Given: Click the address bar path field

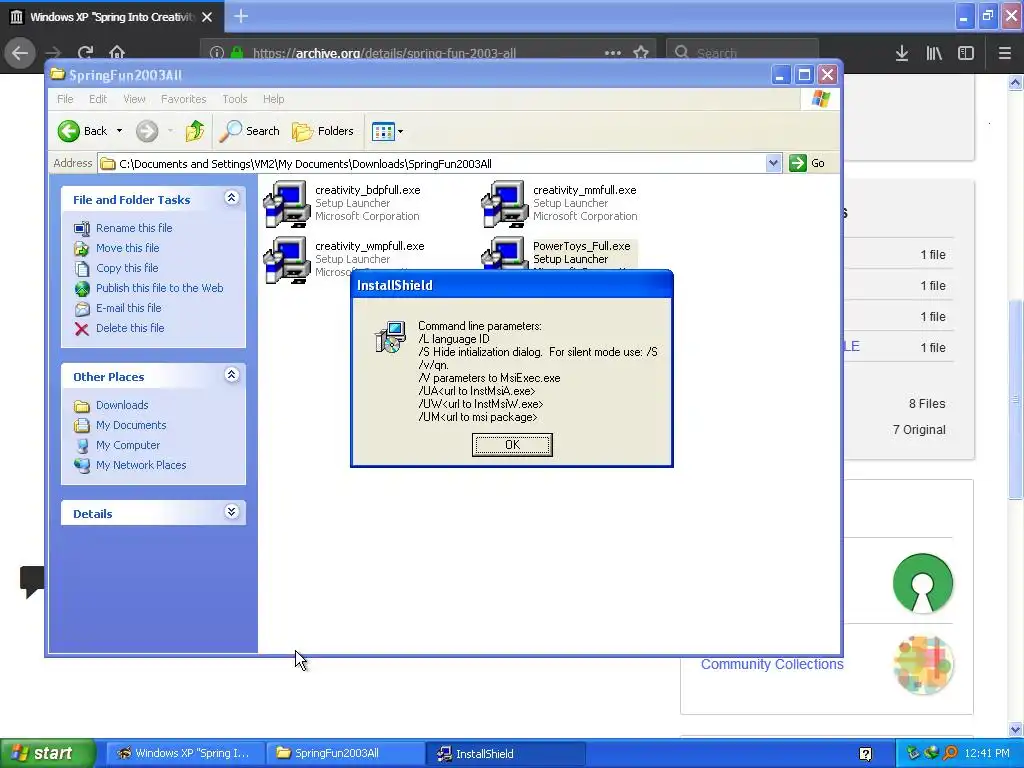Looking at the screenshot, I should [431, 164].
